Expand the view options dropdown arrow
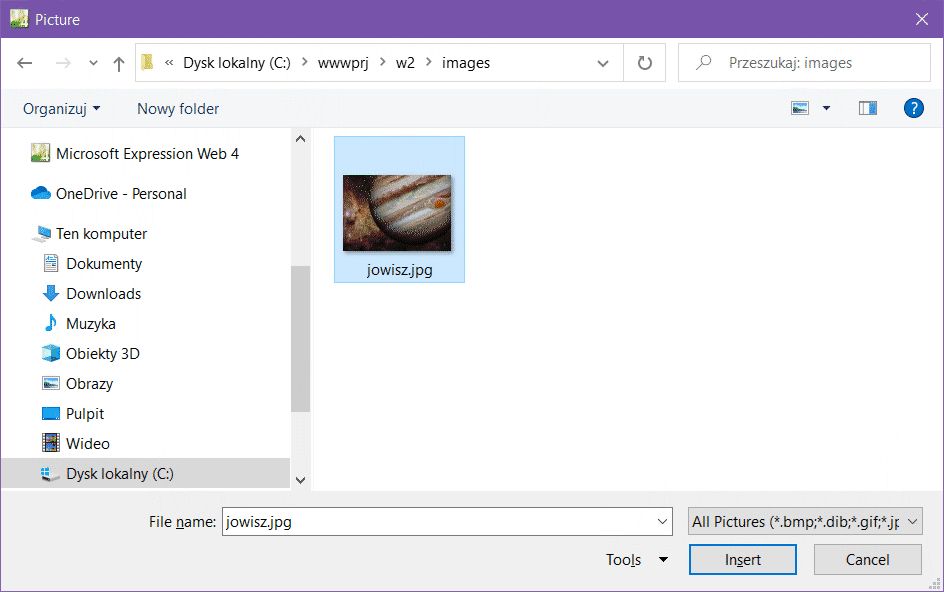Image resolution: width=944 pixels, height=592 pixels. click(x=827, y=108)
